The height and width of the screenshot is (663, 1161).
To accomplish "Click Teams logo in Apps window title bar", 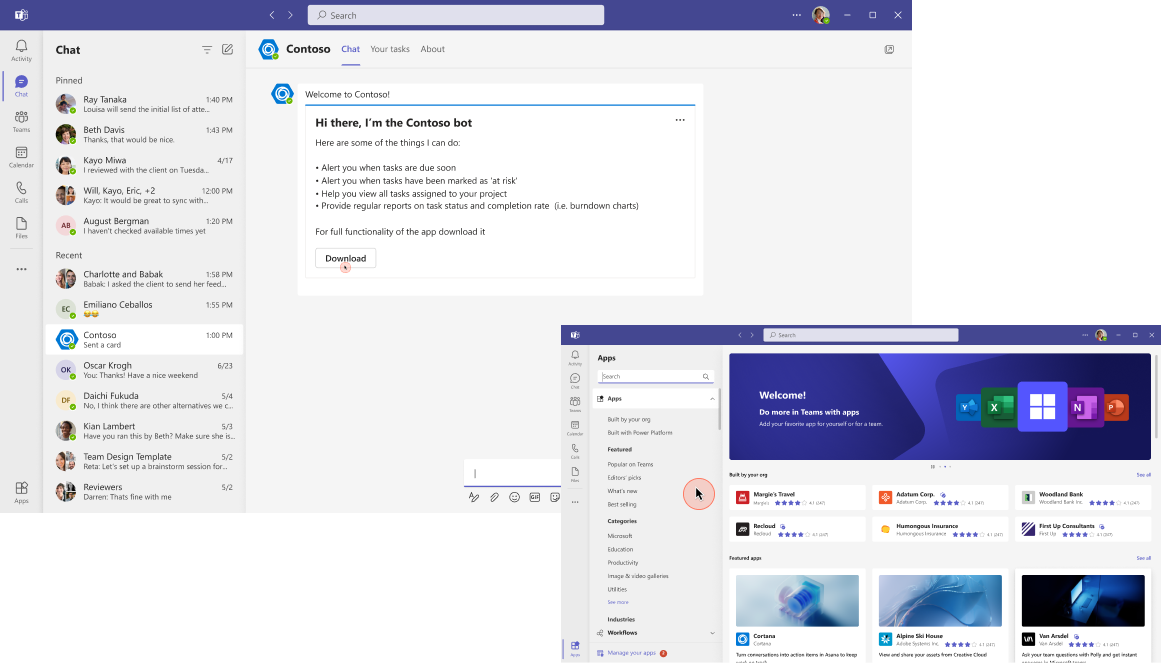I will tap(575, 335).
